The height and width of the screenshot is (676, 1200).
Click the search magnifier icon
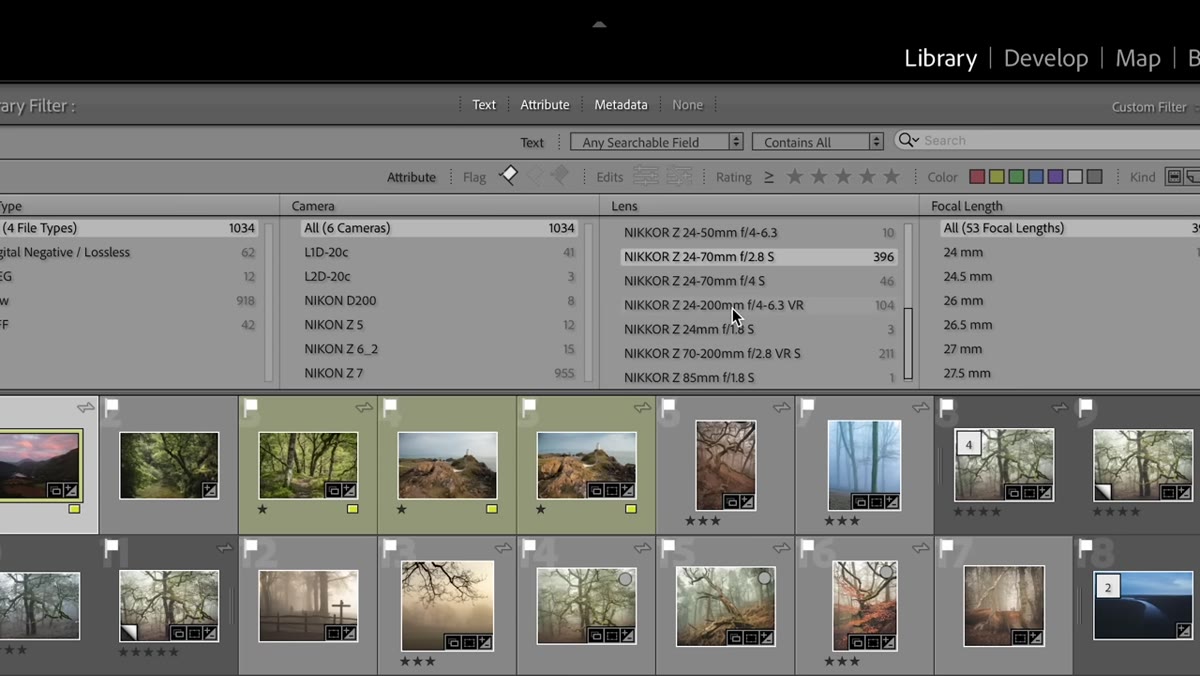coord(907,141)
